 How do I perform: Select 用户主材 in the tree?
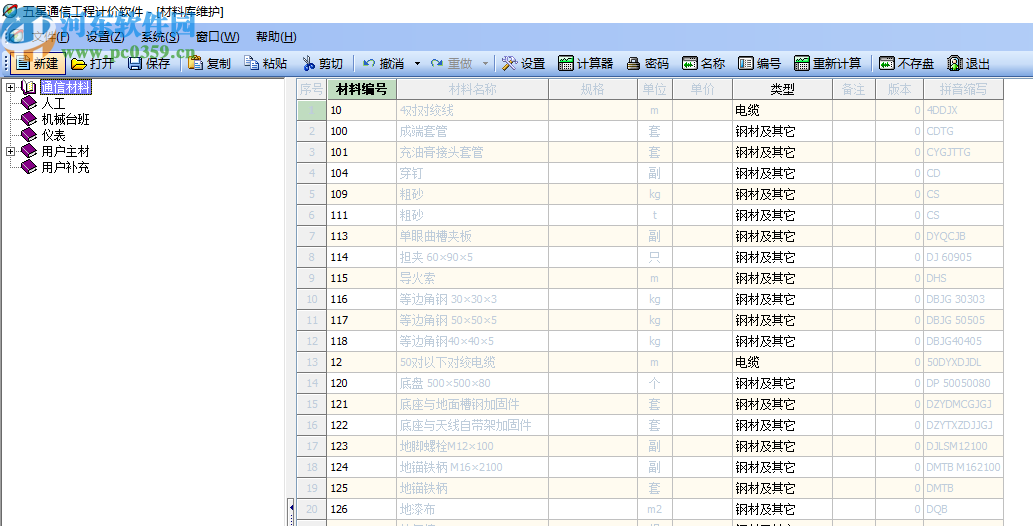(65, 152)
